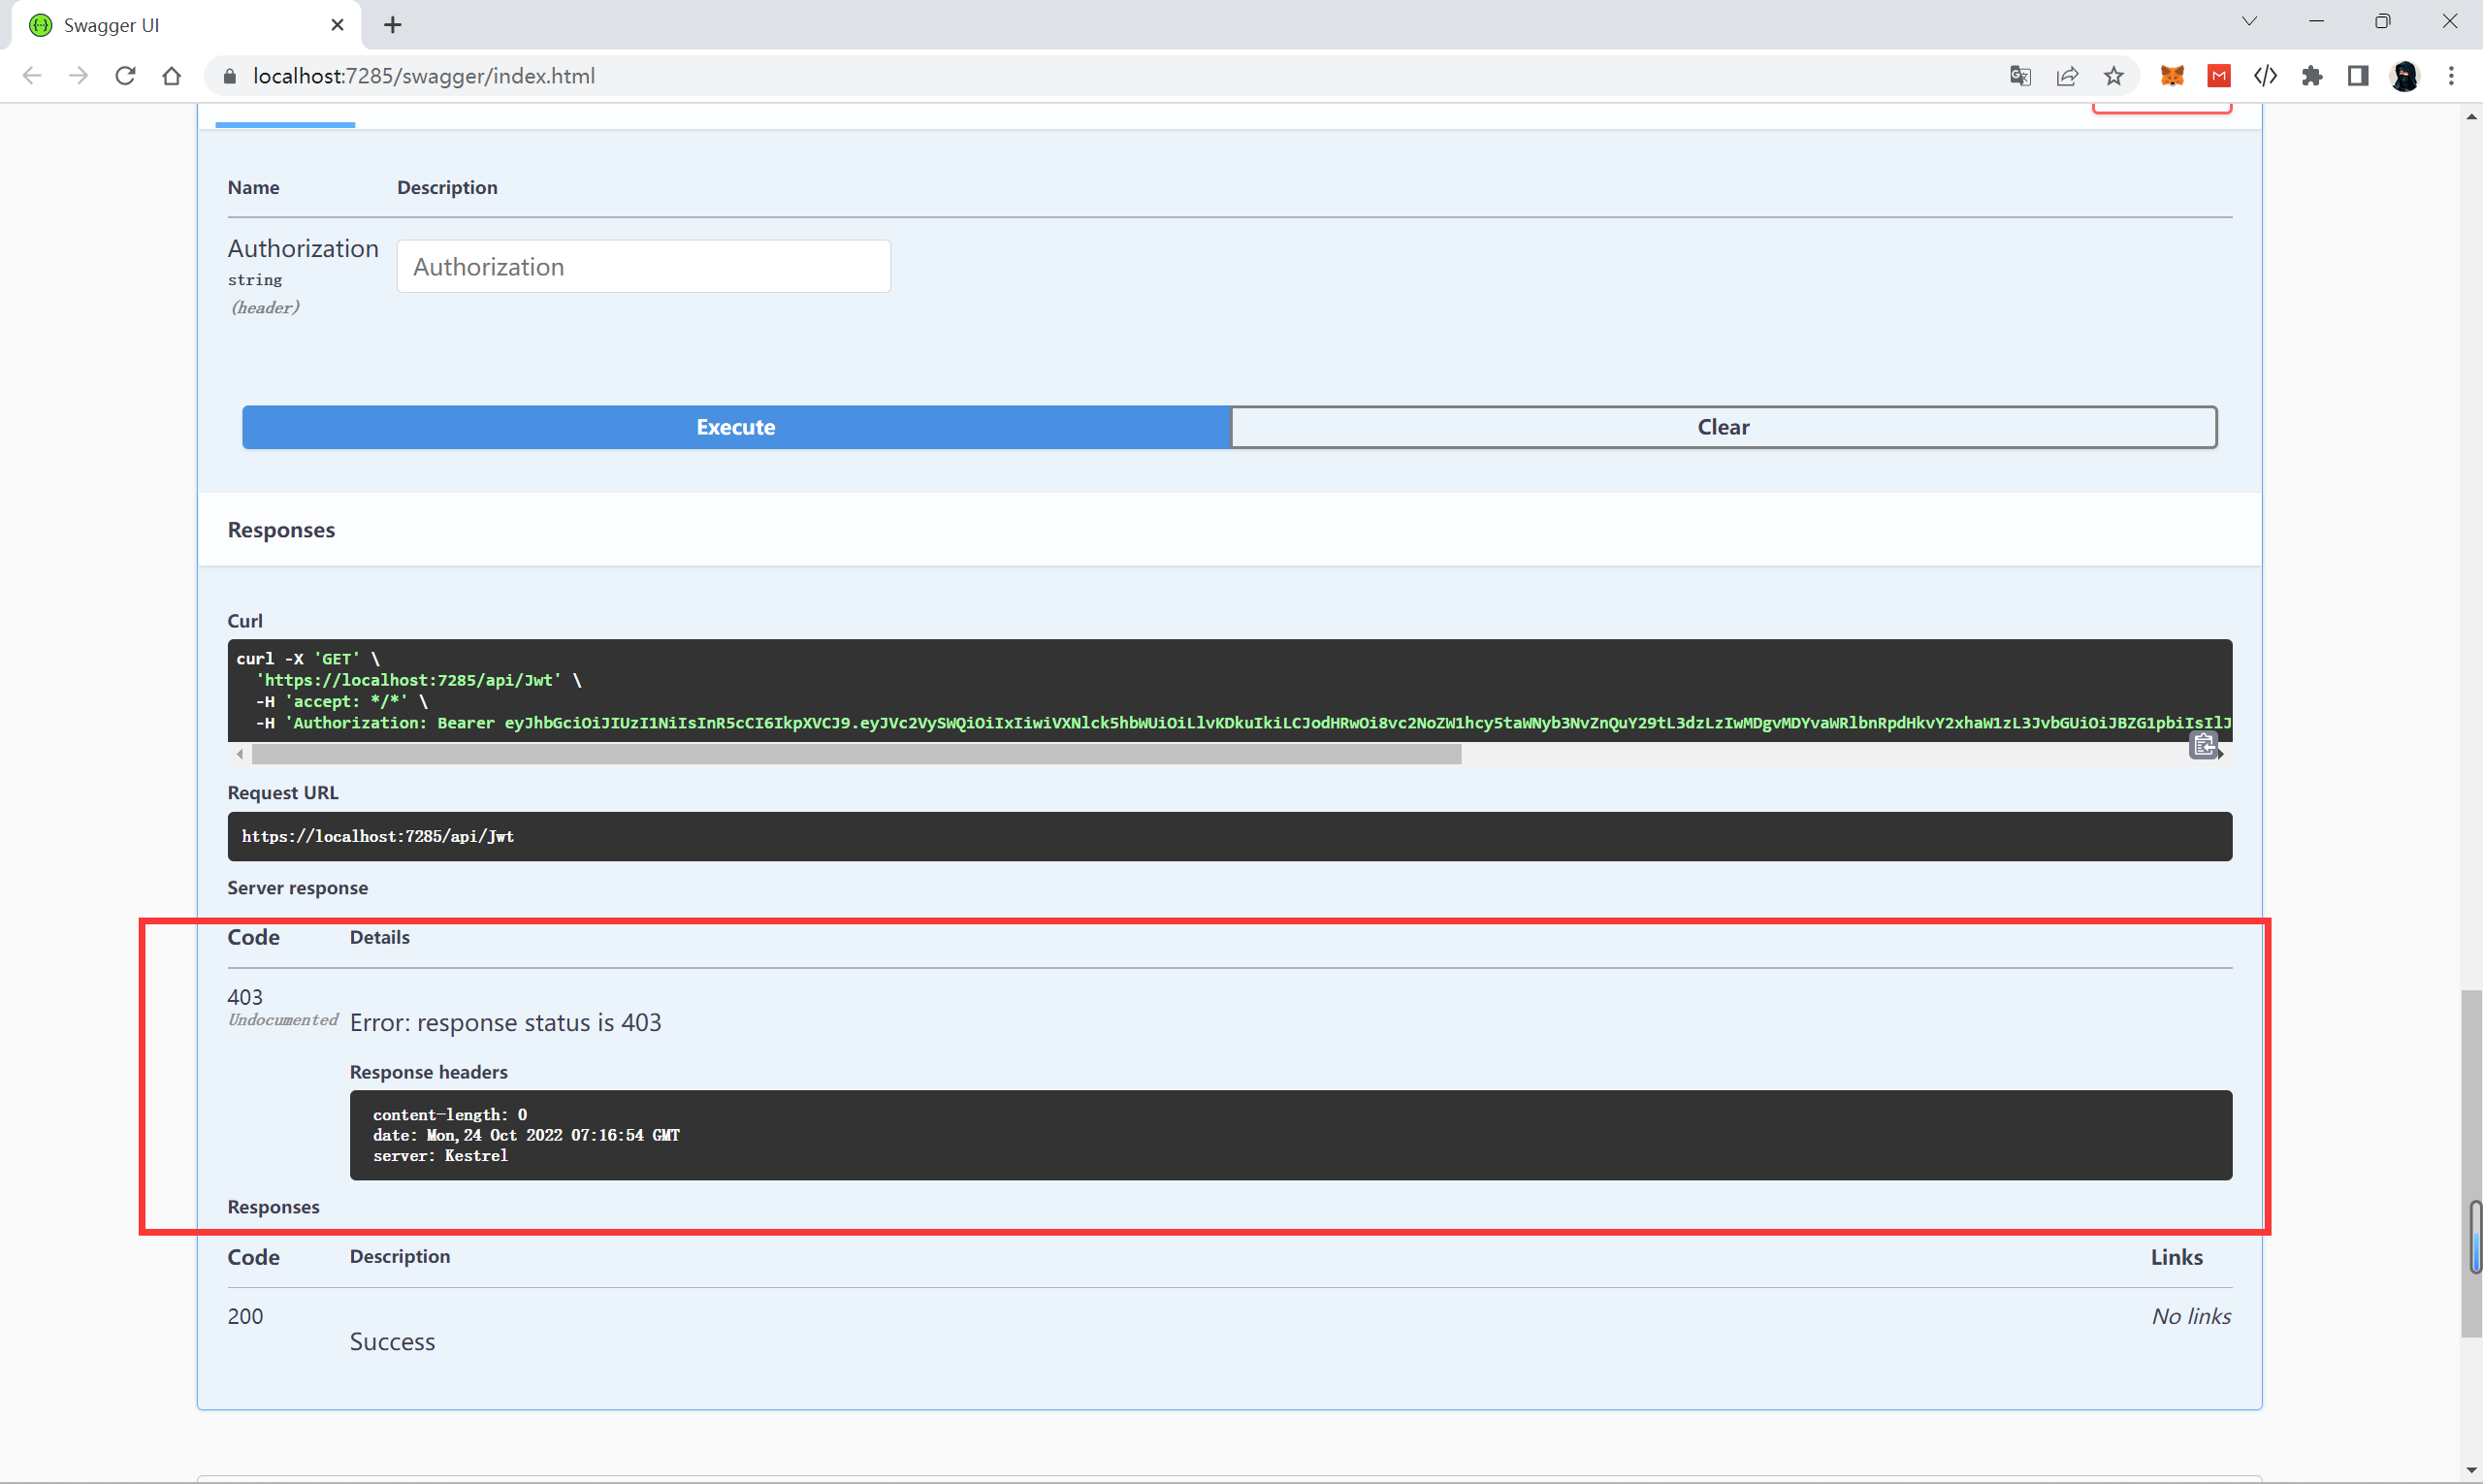2483x1484 pixels.
Task: Click the curl box horizontal scrollbar
Action: (856, 755)
